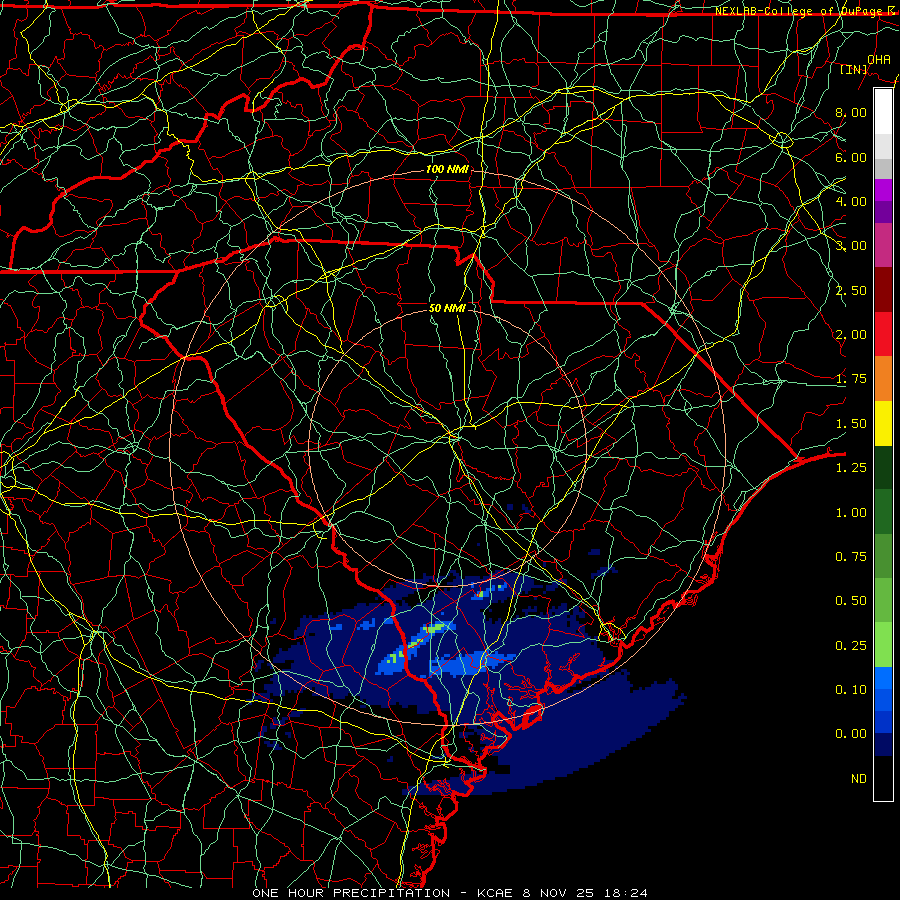Pick the green swatch beside the 0.75 label
Viewport: 900px width, 900px height.
[883, 556]
